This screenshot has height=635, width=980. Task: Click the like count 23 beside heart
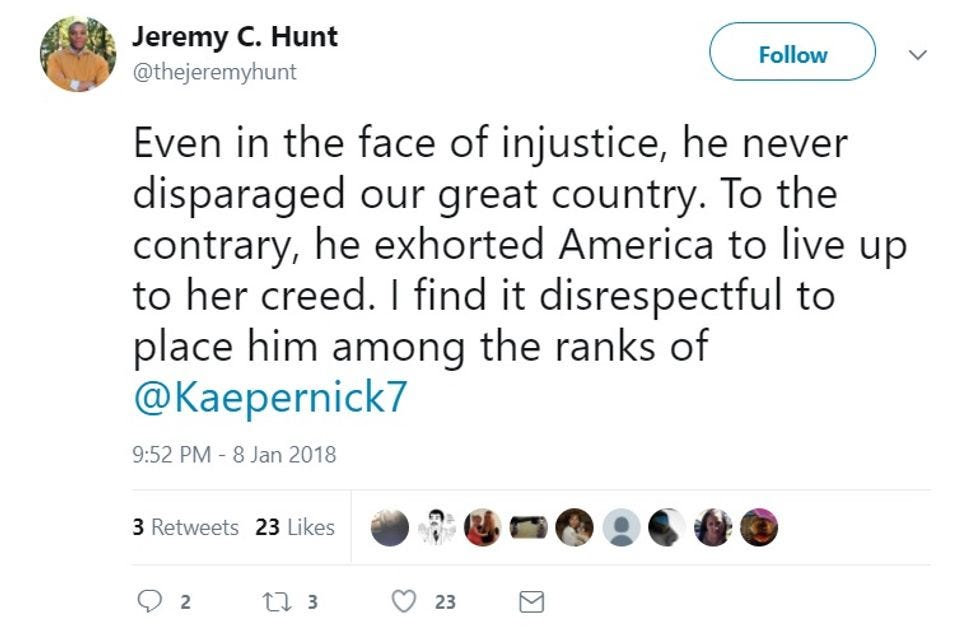[x=445, y=602]
